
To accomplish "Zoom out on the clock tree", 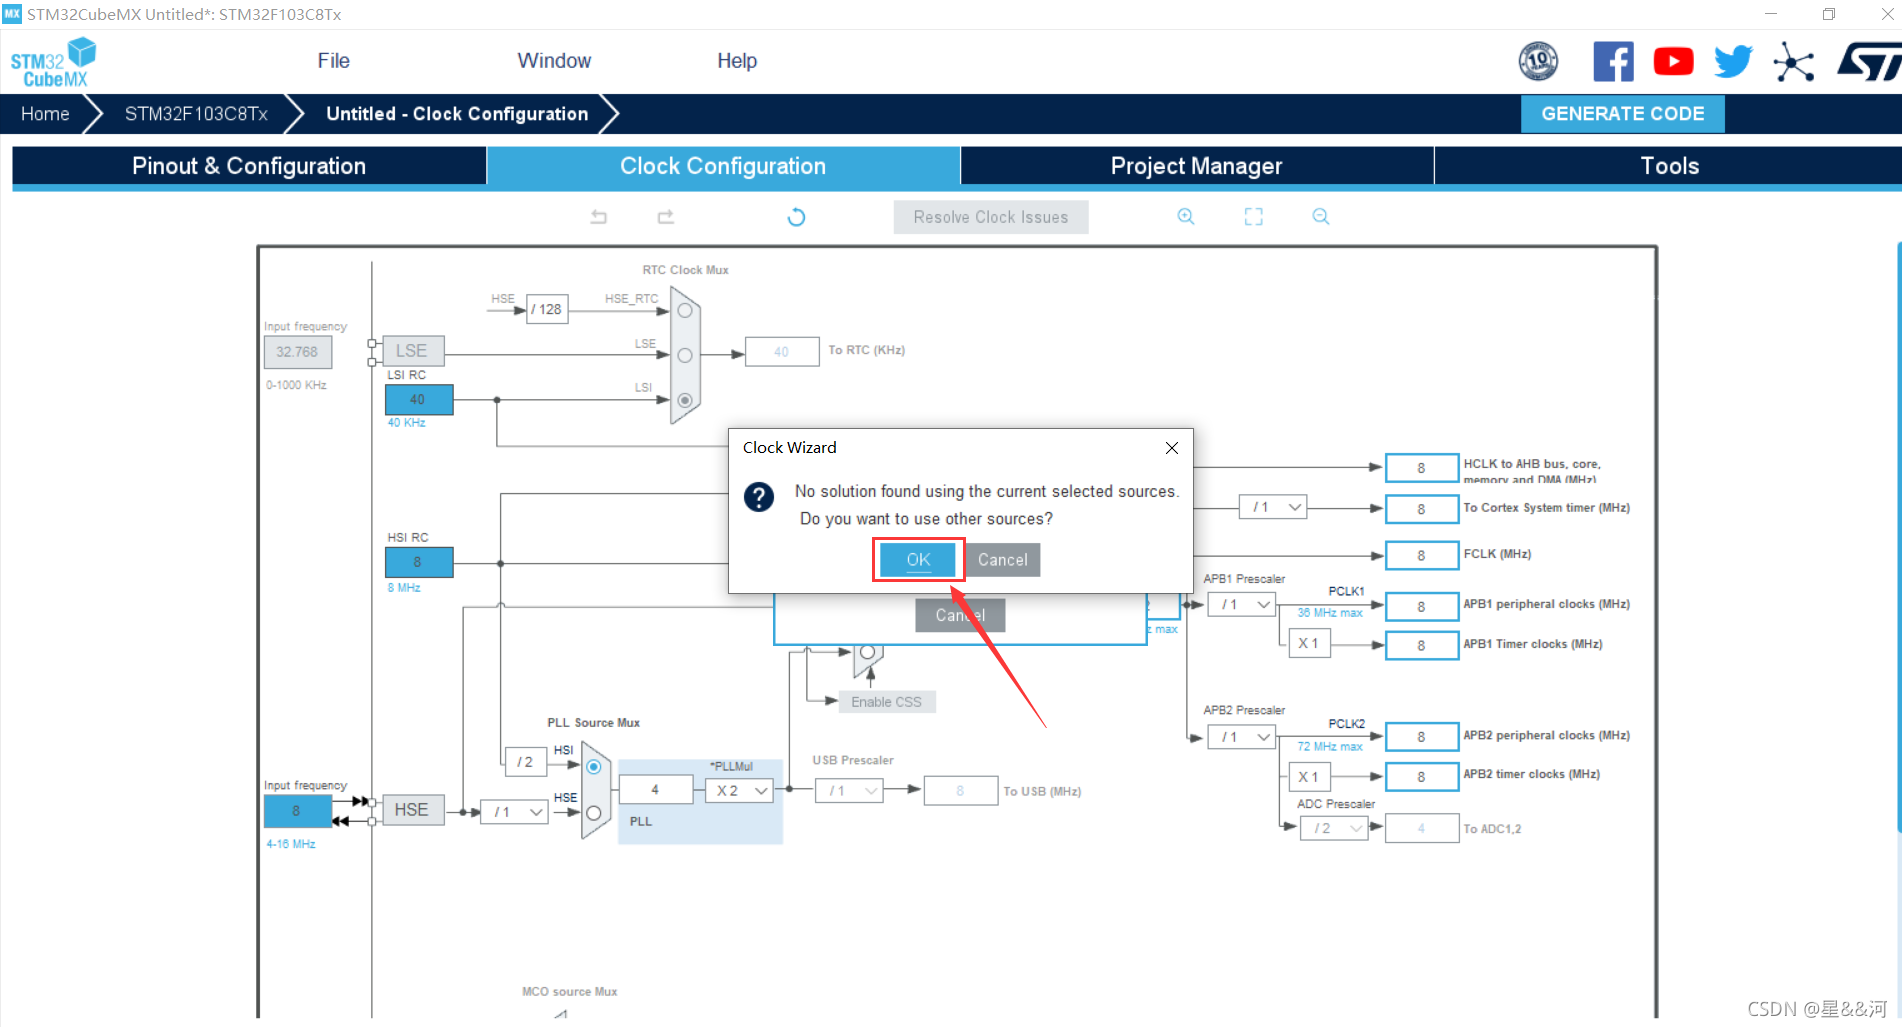I will [1320, 217].
